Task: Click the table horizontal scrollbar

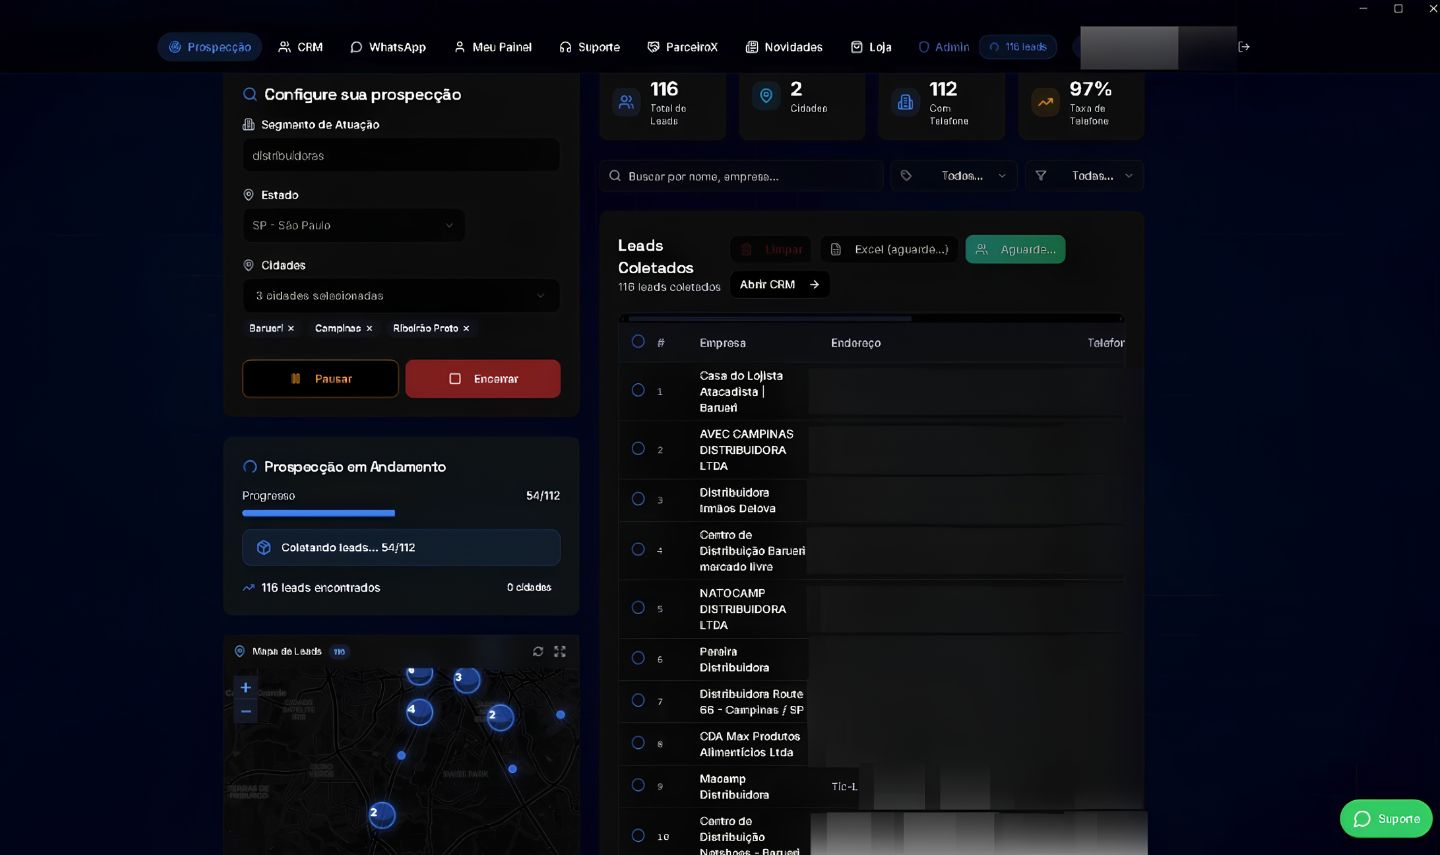Action: tap(770, 319)
